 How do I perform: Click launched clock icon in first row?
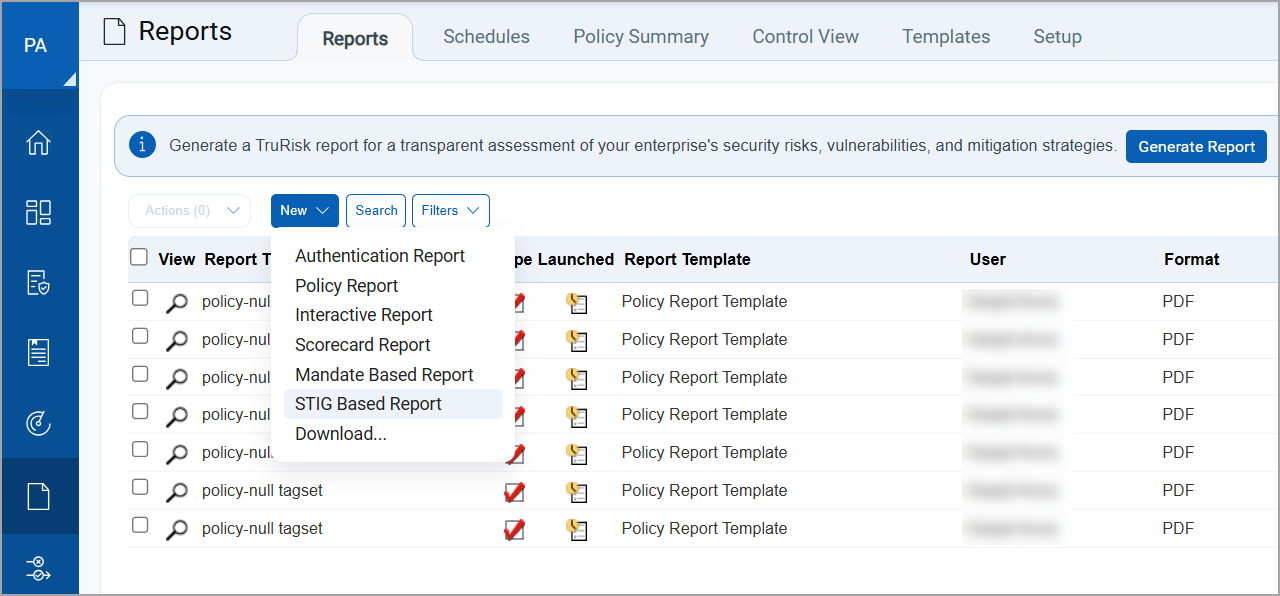577,303
